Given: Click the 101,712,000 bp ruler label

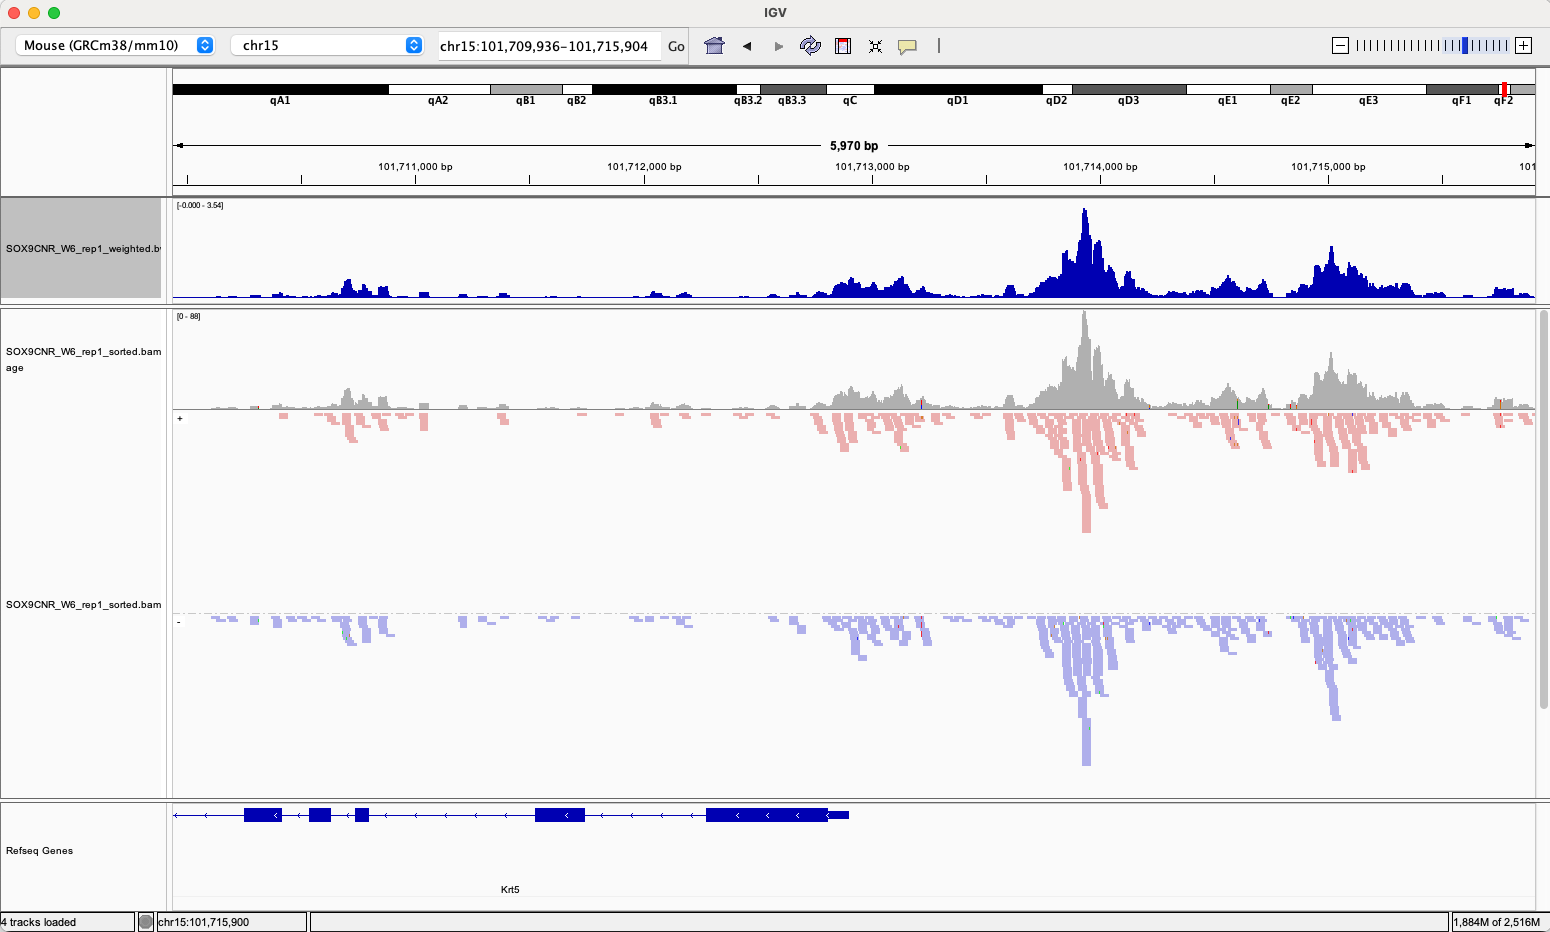Looking at the screenshot, I should [644, 167].
